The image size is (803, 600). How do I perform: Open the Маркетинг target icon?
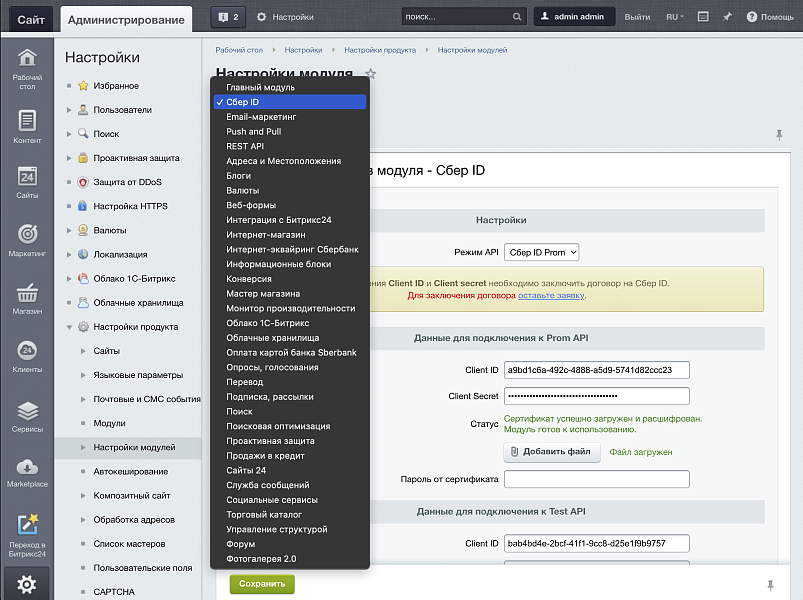pyautogui.click(x=27, y=239)
